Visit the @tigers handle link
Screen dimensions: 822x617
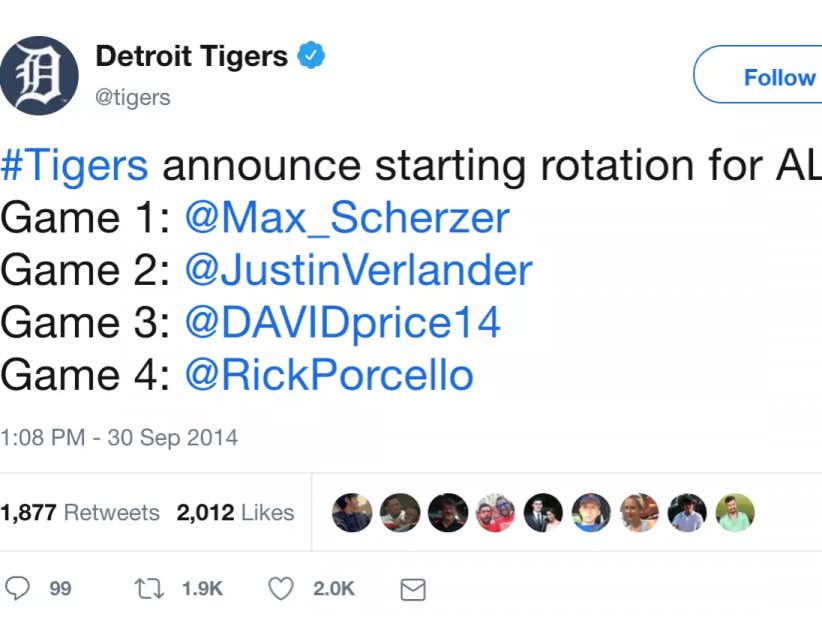point(132,97)
